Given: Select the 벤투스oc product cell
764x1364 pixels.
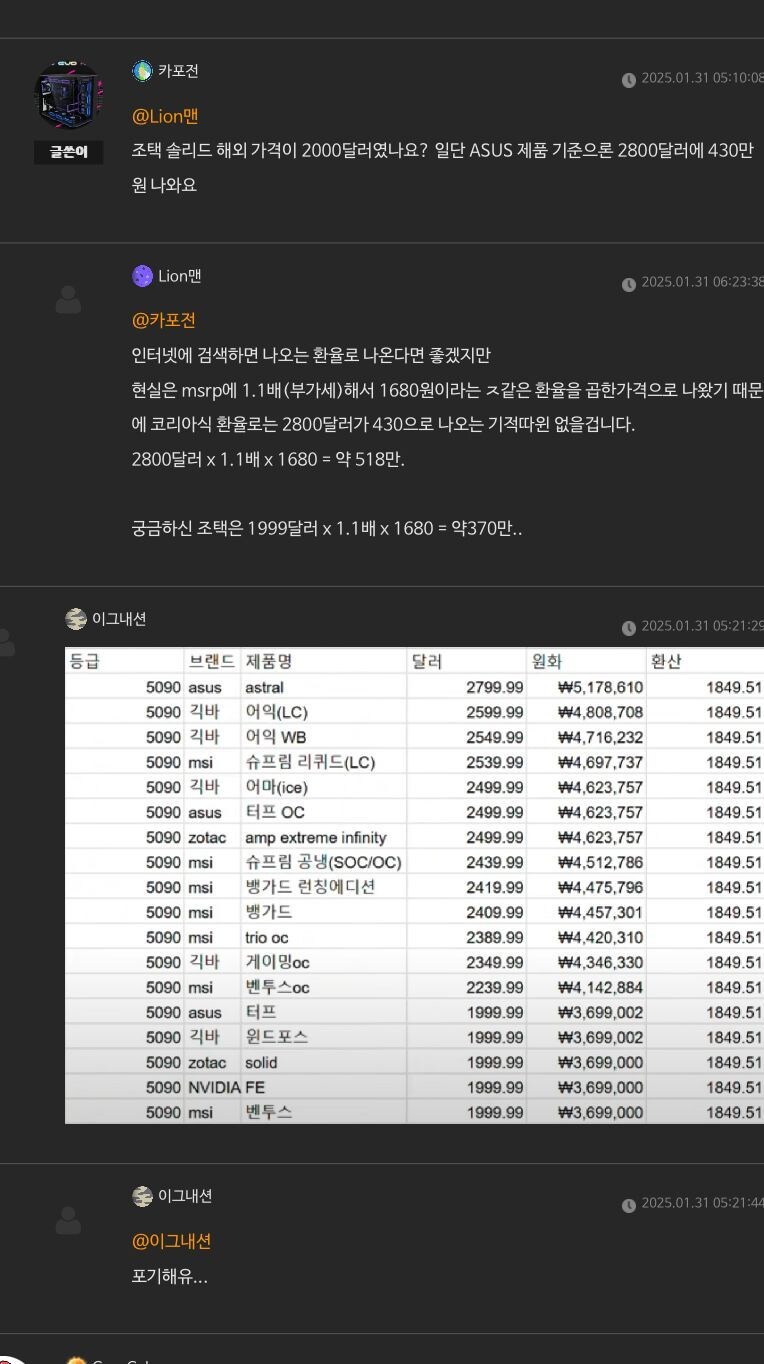Looking at the screenshot, I should [324, 987].
